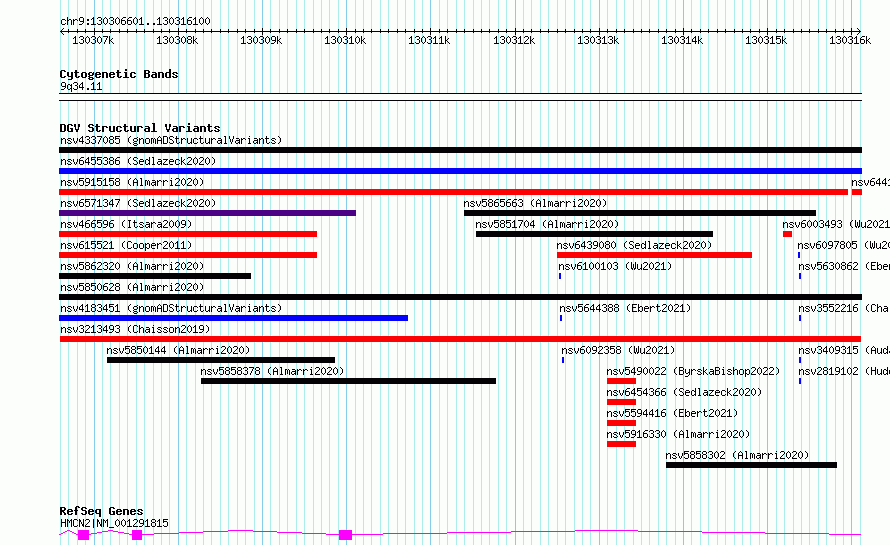
Task: Click the chr9:130306601..130316100 region label
Action: [135, 21]
